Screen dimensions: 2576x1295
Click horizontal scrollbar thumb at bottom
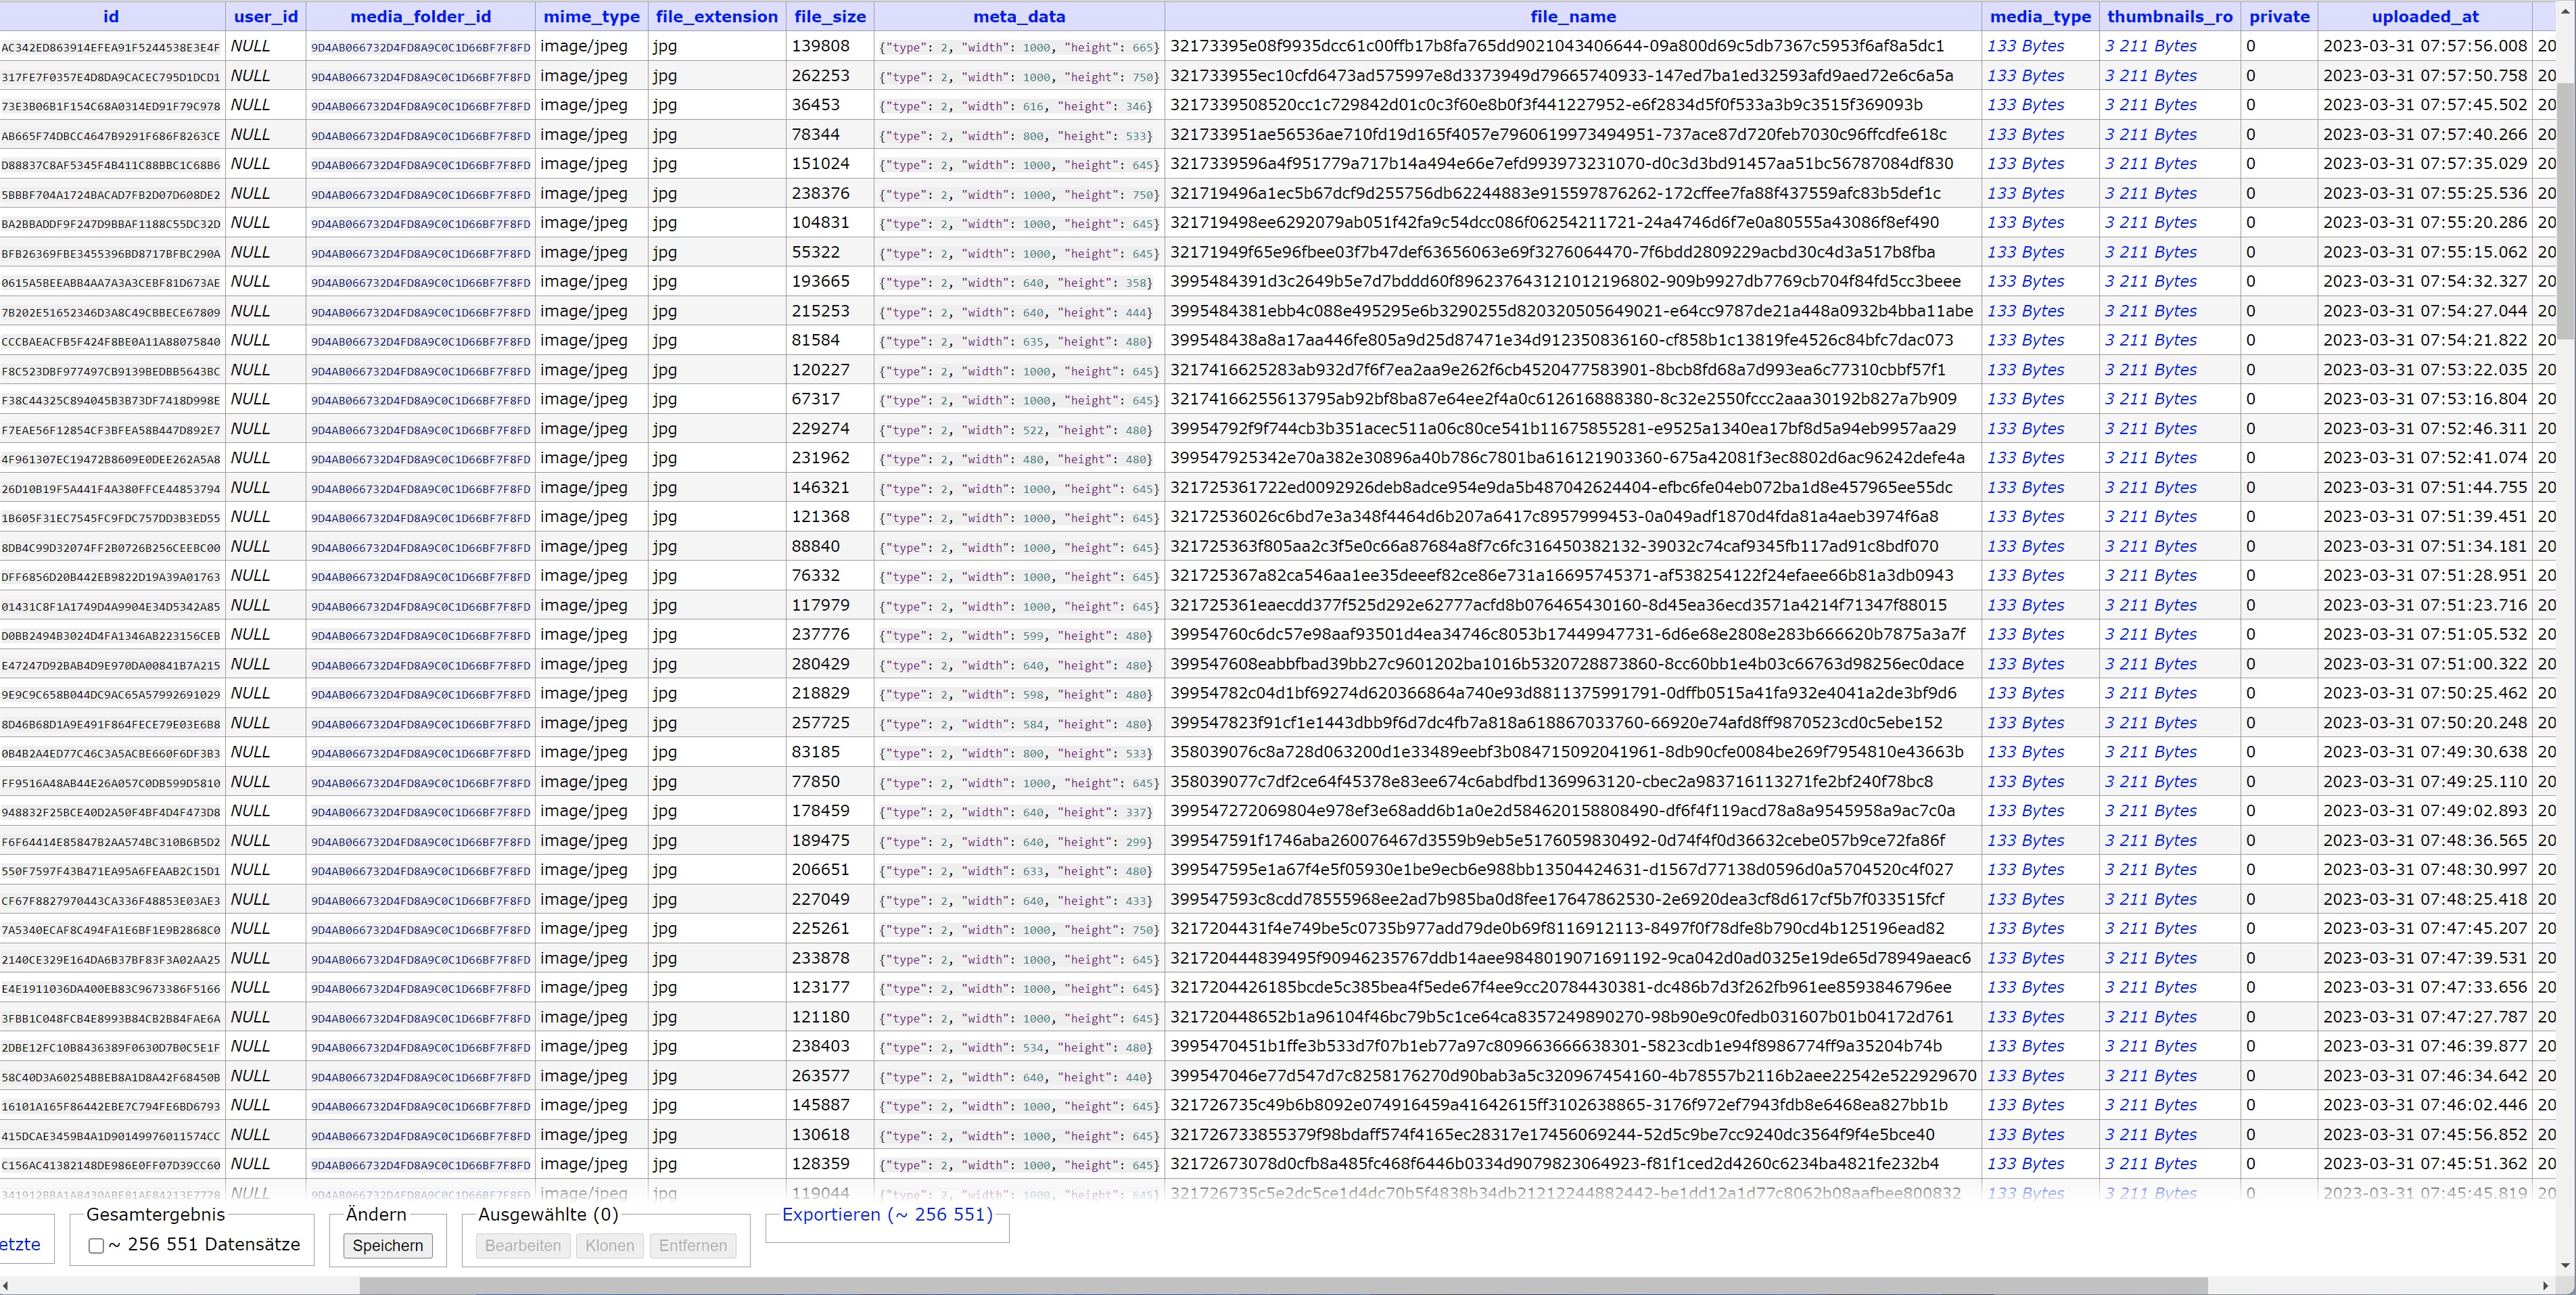[1283, 1285]
